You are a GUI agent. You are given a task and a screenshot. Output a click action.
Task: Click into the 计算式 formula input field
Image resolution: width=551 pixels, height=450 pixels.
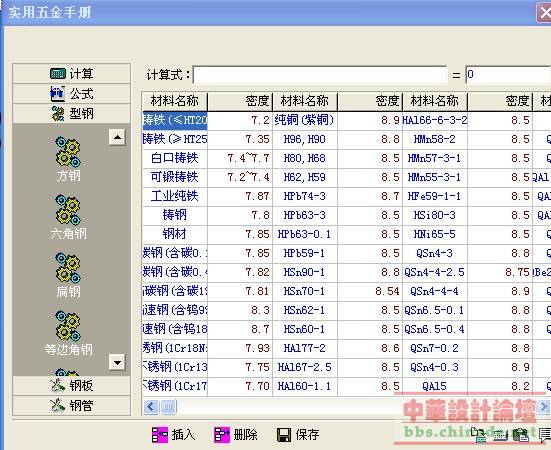[320, 74]
